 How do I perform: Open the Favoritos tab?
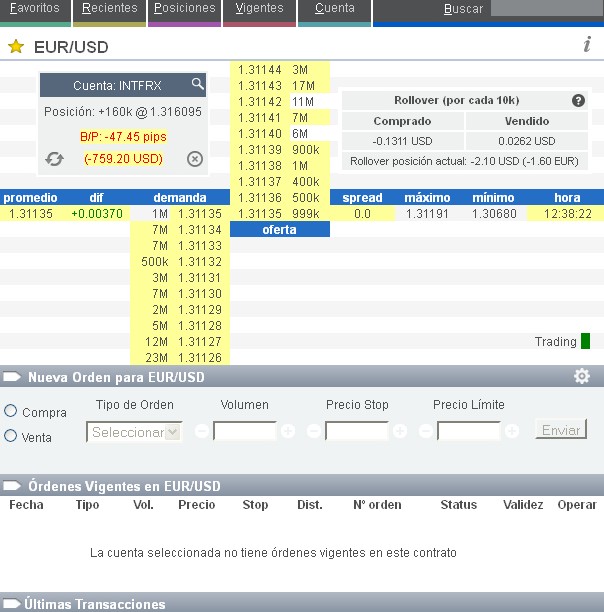pos(35,12)
